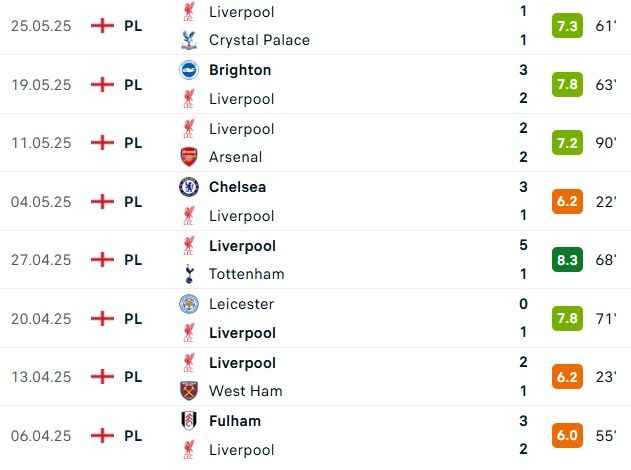Click the Leicester club crest icon

coord(189,304)
